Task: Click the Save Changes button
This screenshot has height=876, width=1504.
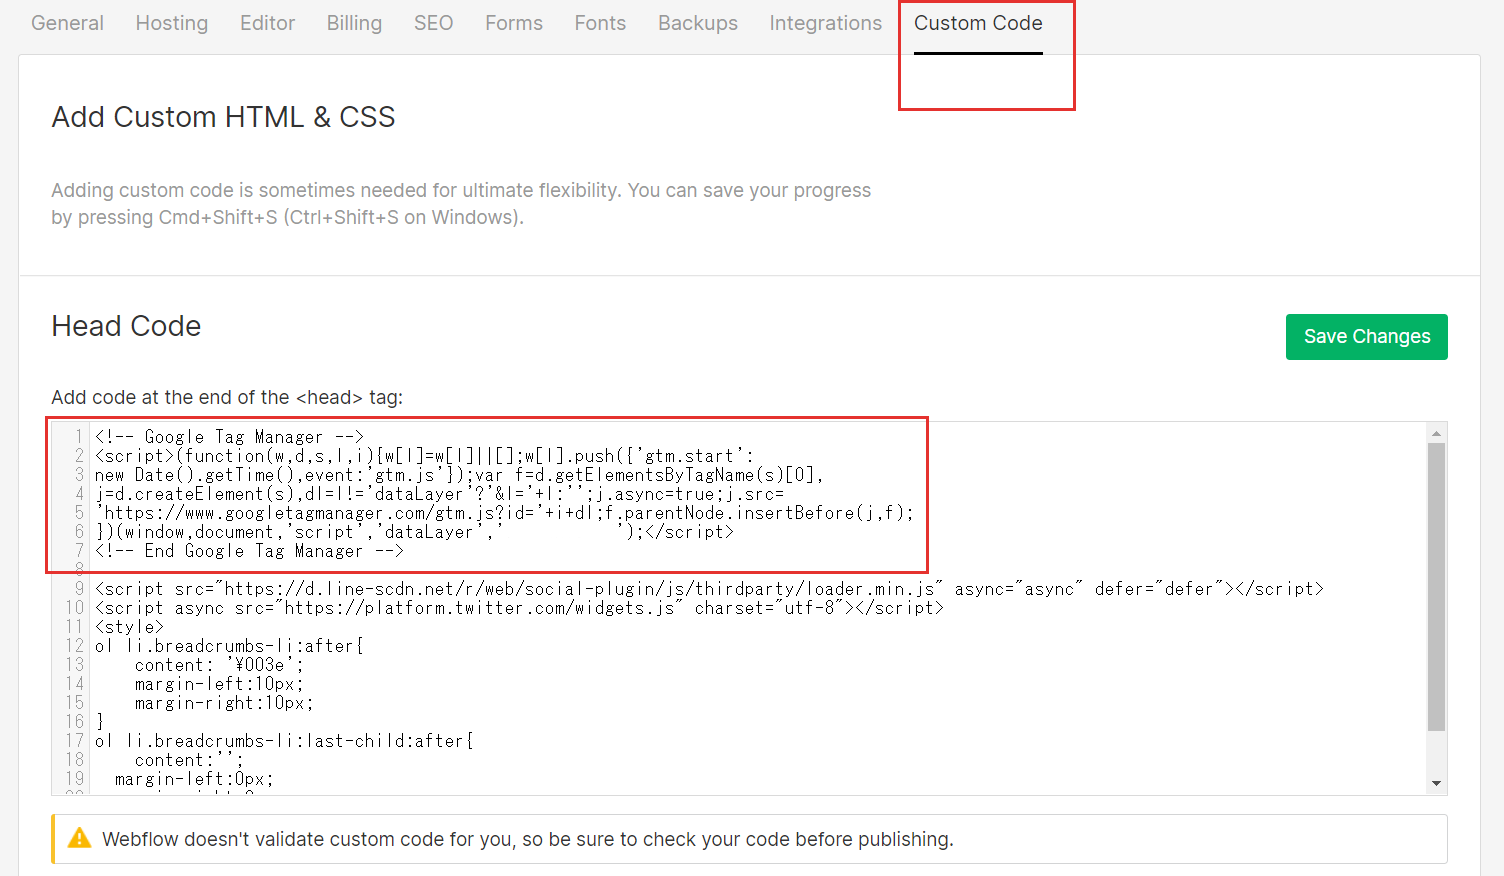Action: click(x=1367, y=337)
